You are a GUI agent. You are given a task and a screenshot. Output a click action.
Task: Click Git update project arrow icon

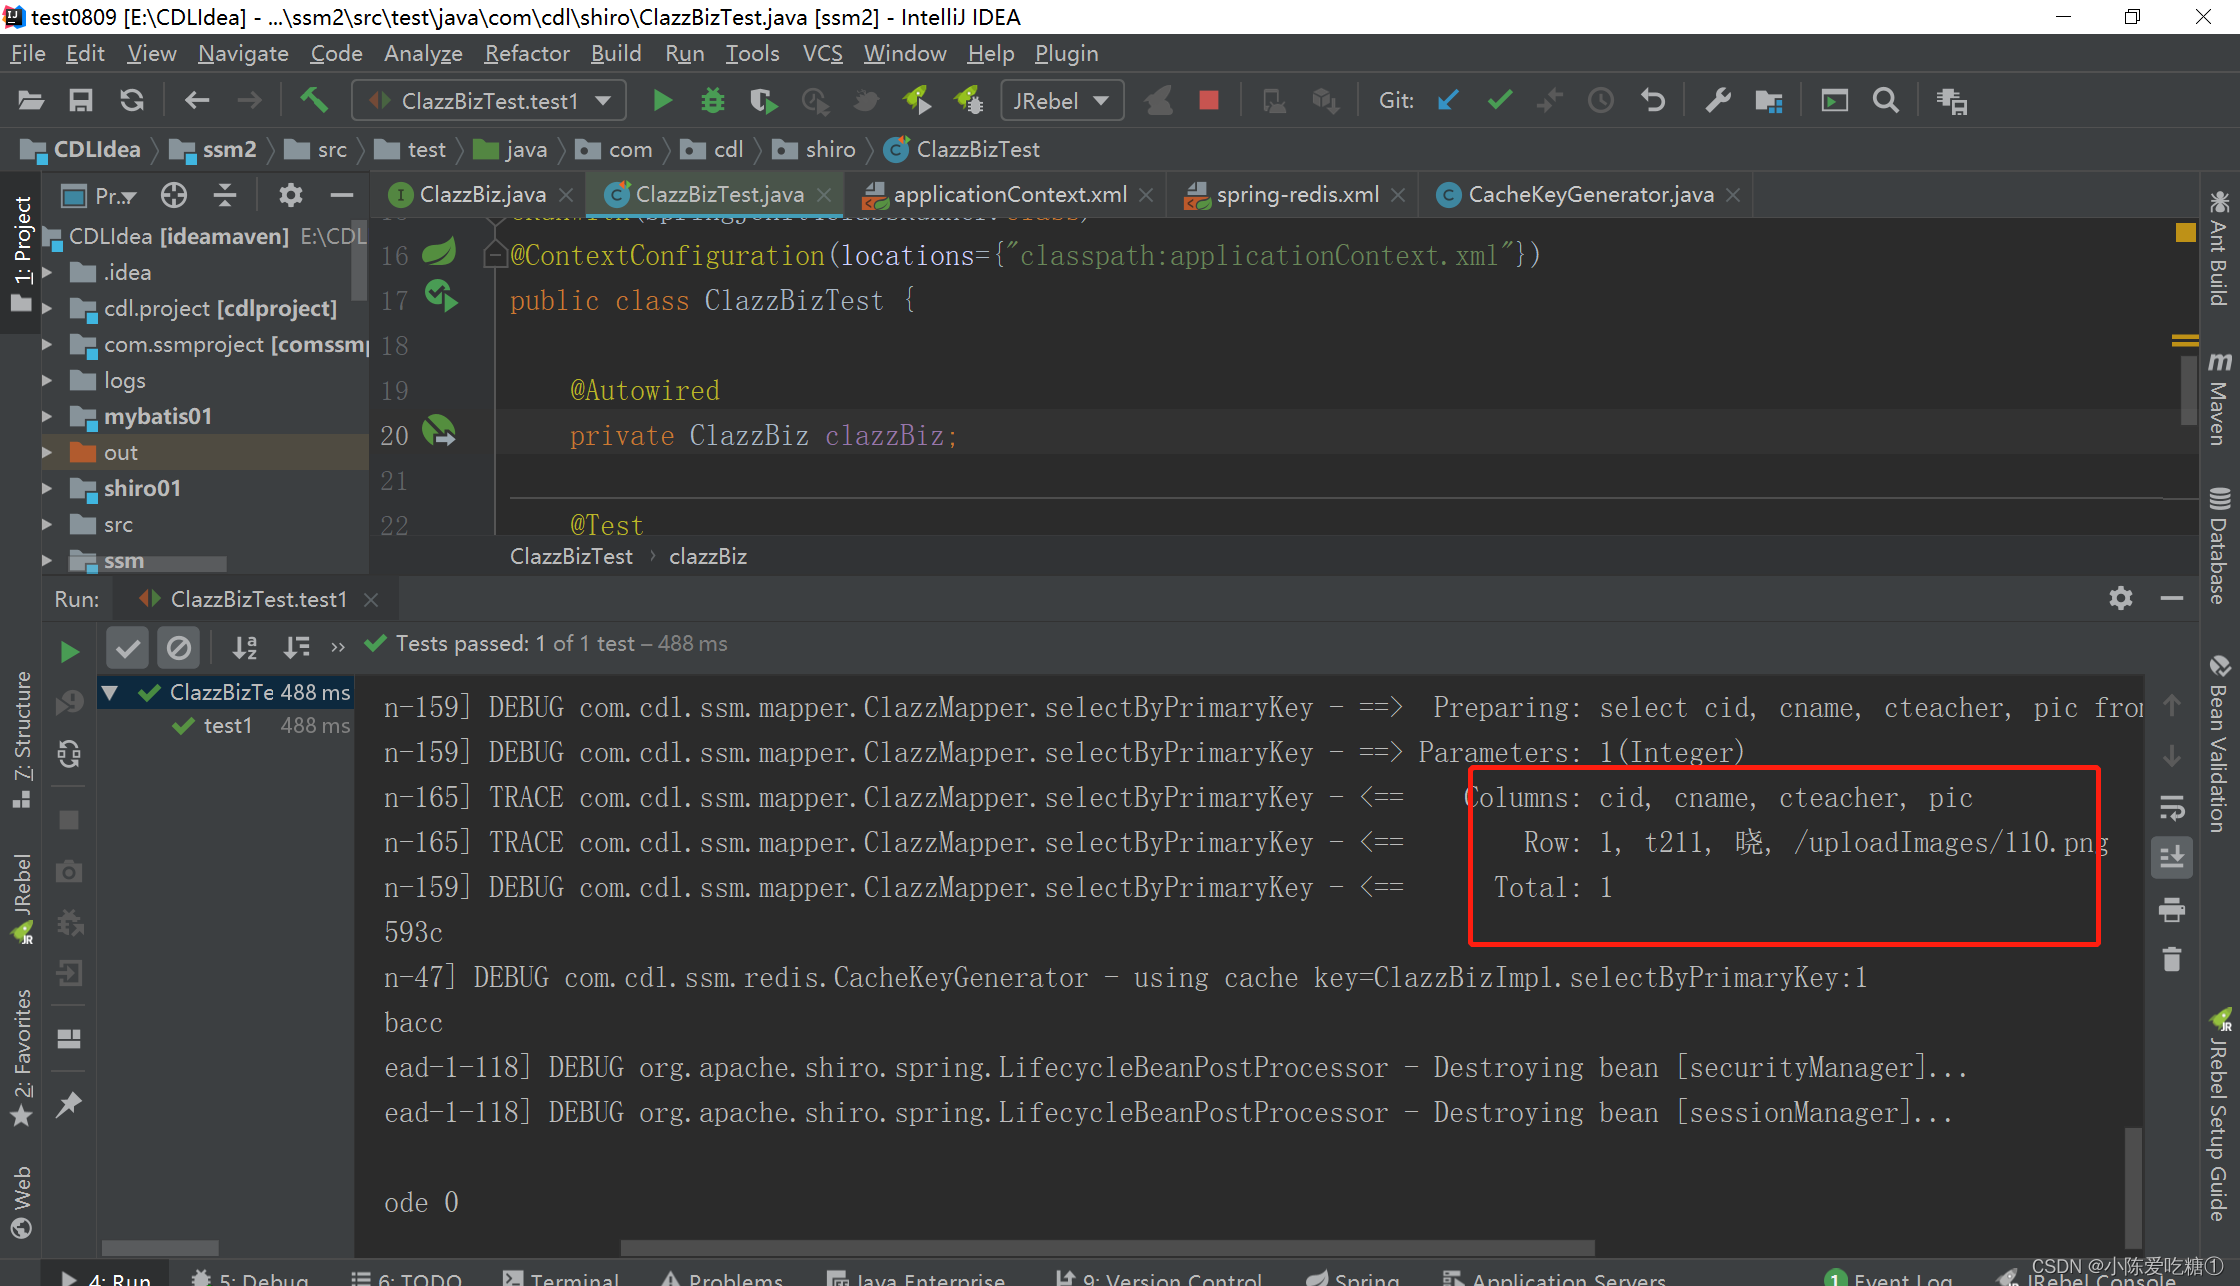tap(1447, 101)
